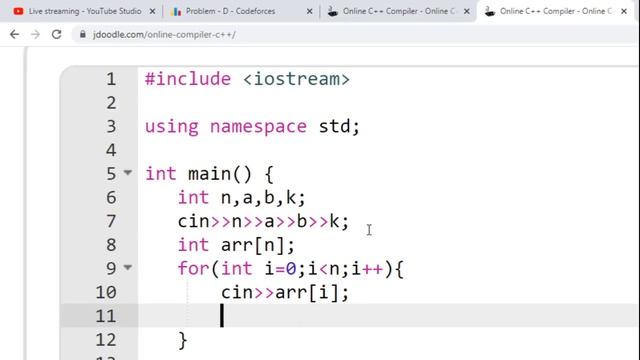Click the site security lock icon

point(83,35)
